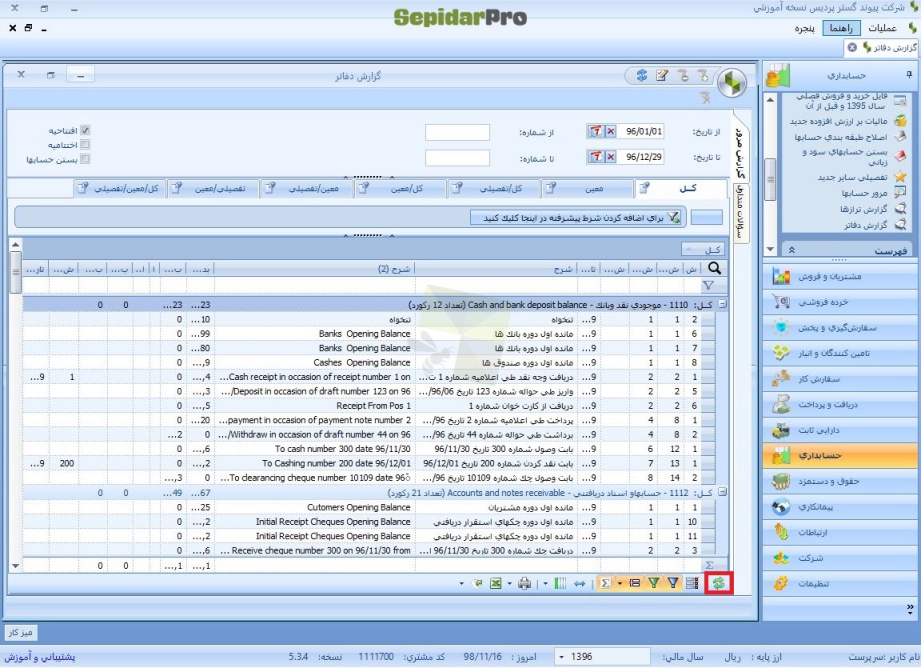Switch to the معین tab
Image resolution: width=921 pixels, height=668 pixels.
(x=587, y=189)
